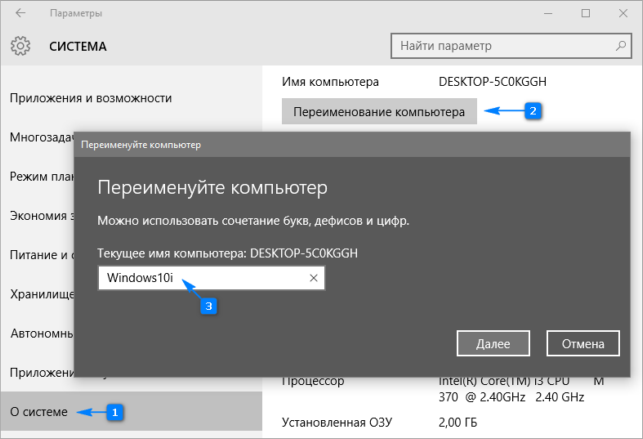Image resolution: width=643 pixels, height=439 pixels.
Task: Click 'Переименование компьютера' button
Action: pos(379,111)
